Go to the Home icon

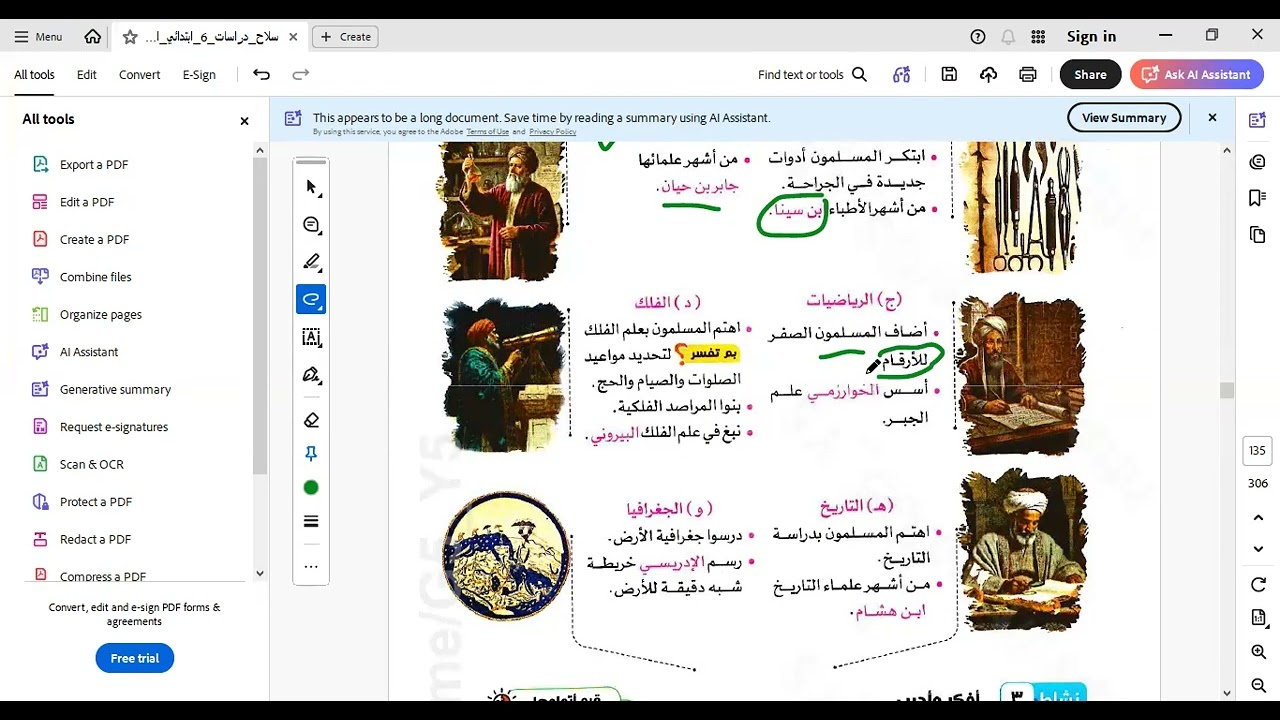coord(93,37)
